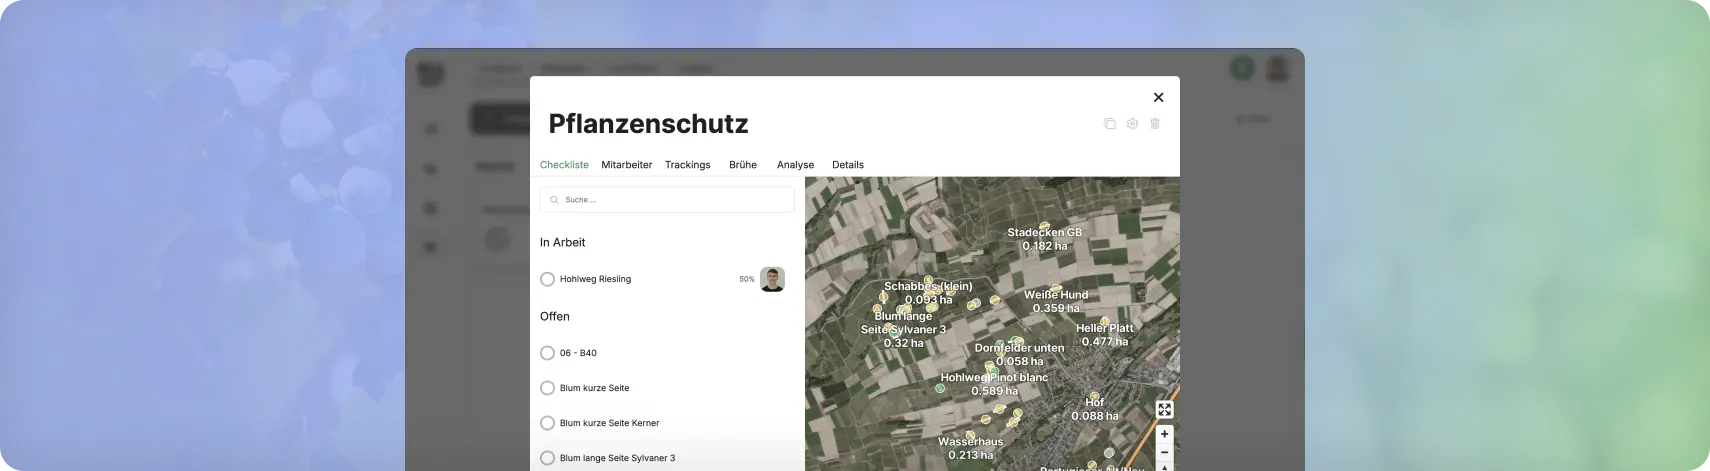Open settings gear for Pflanzenschutz
The width and height of the screenshot is (1710, 471).
click(x=1132, y=124)
